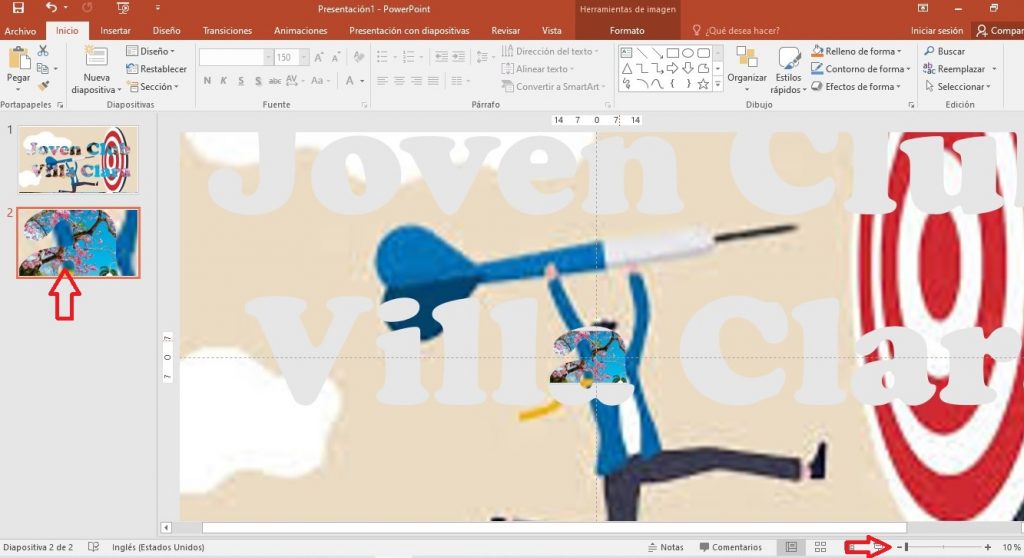Restore slide layout with Restablecer
The image size is (1024, 558).
pos(156,69)
